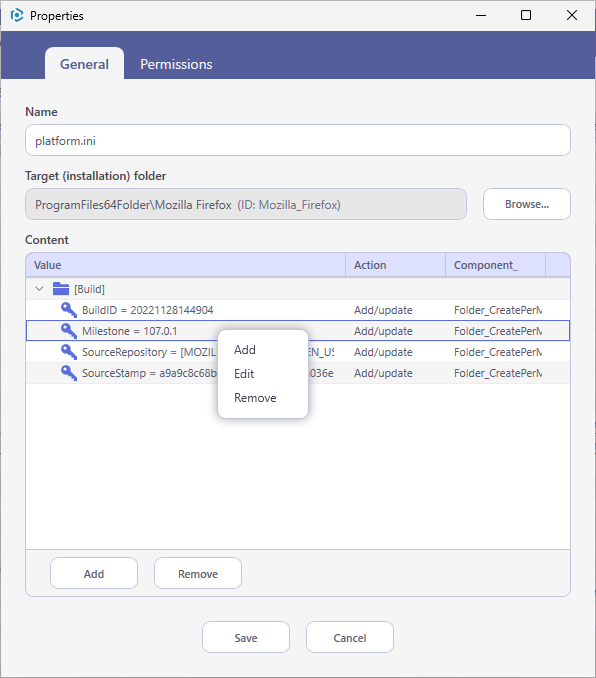Click the key icon beside BuildID entry
Viewport: 596px width, 678px height.
[69, 310]
